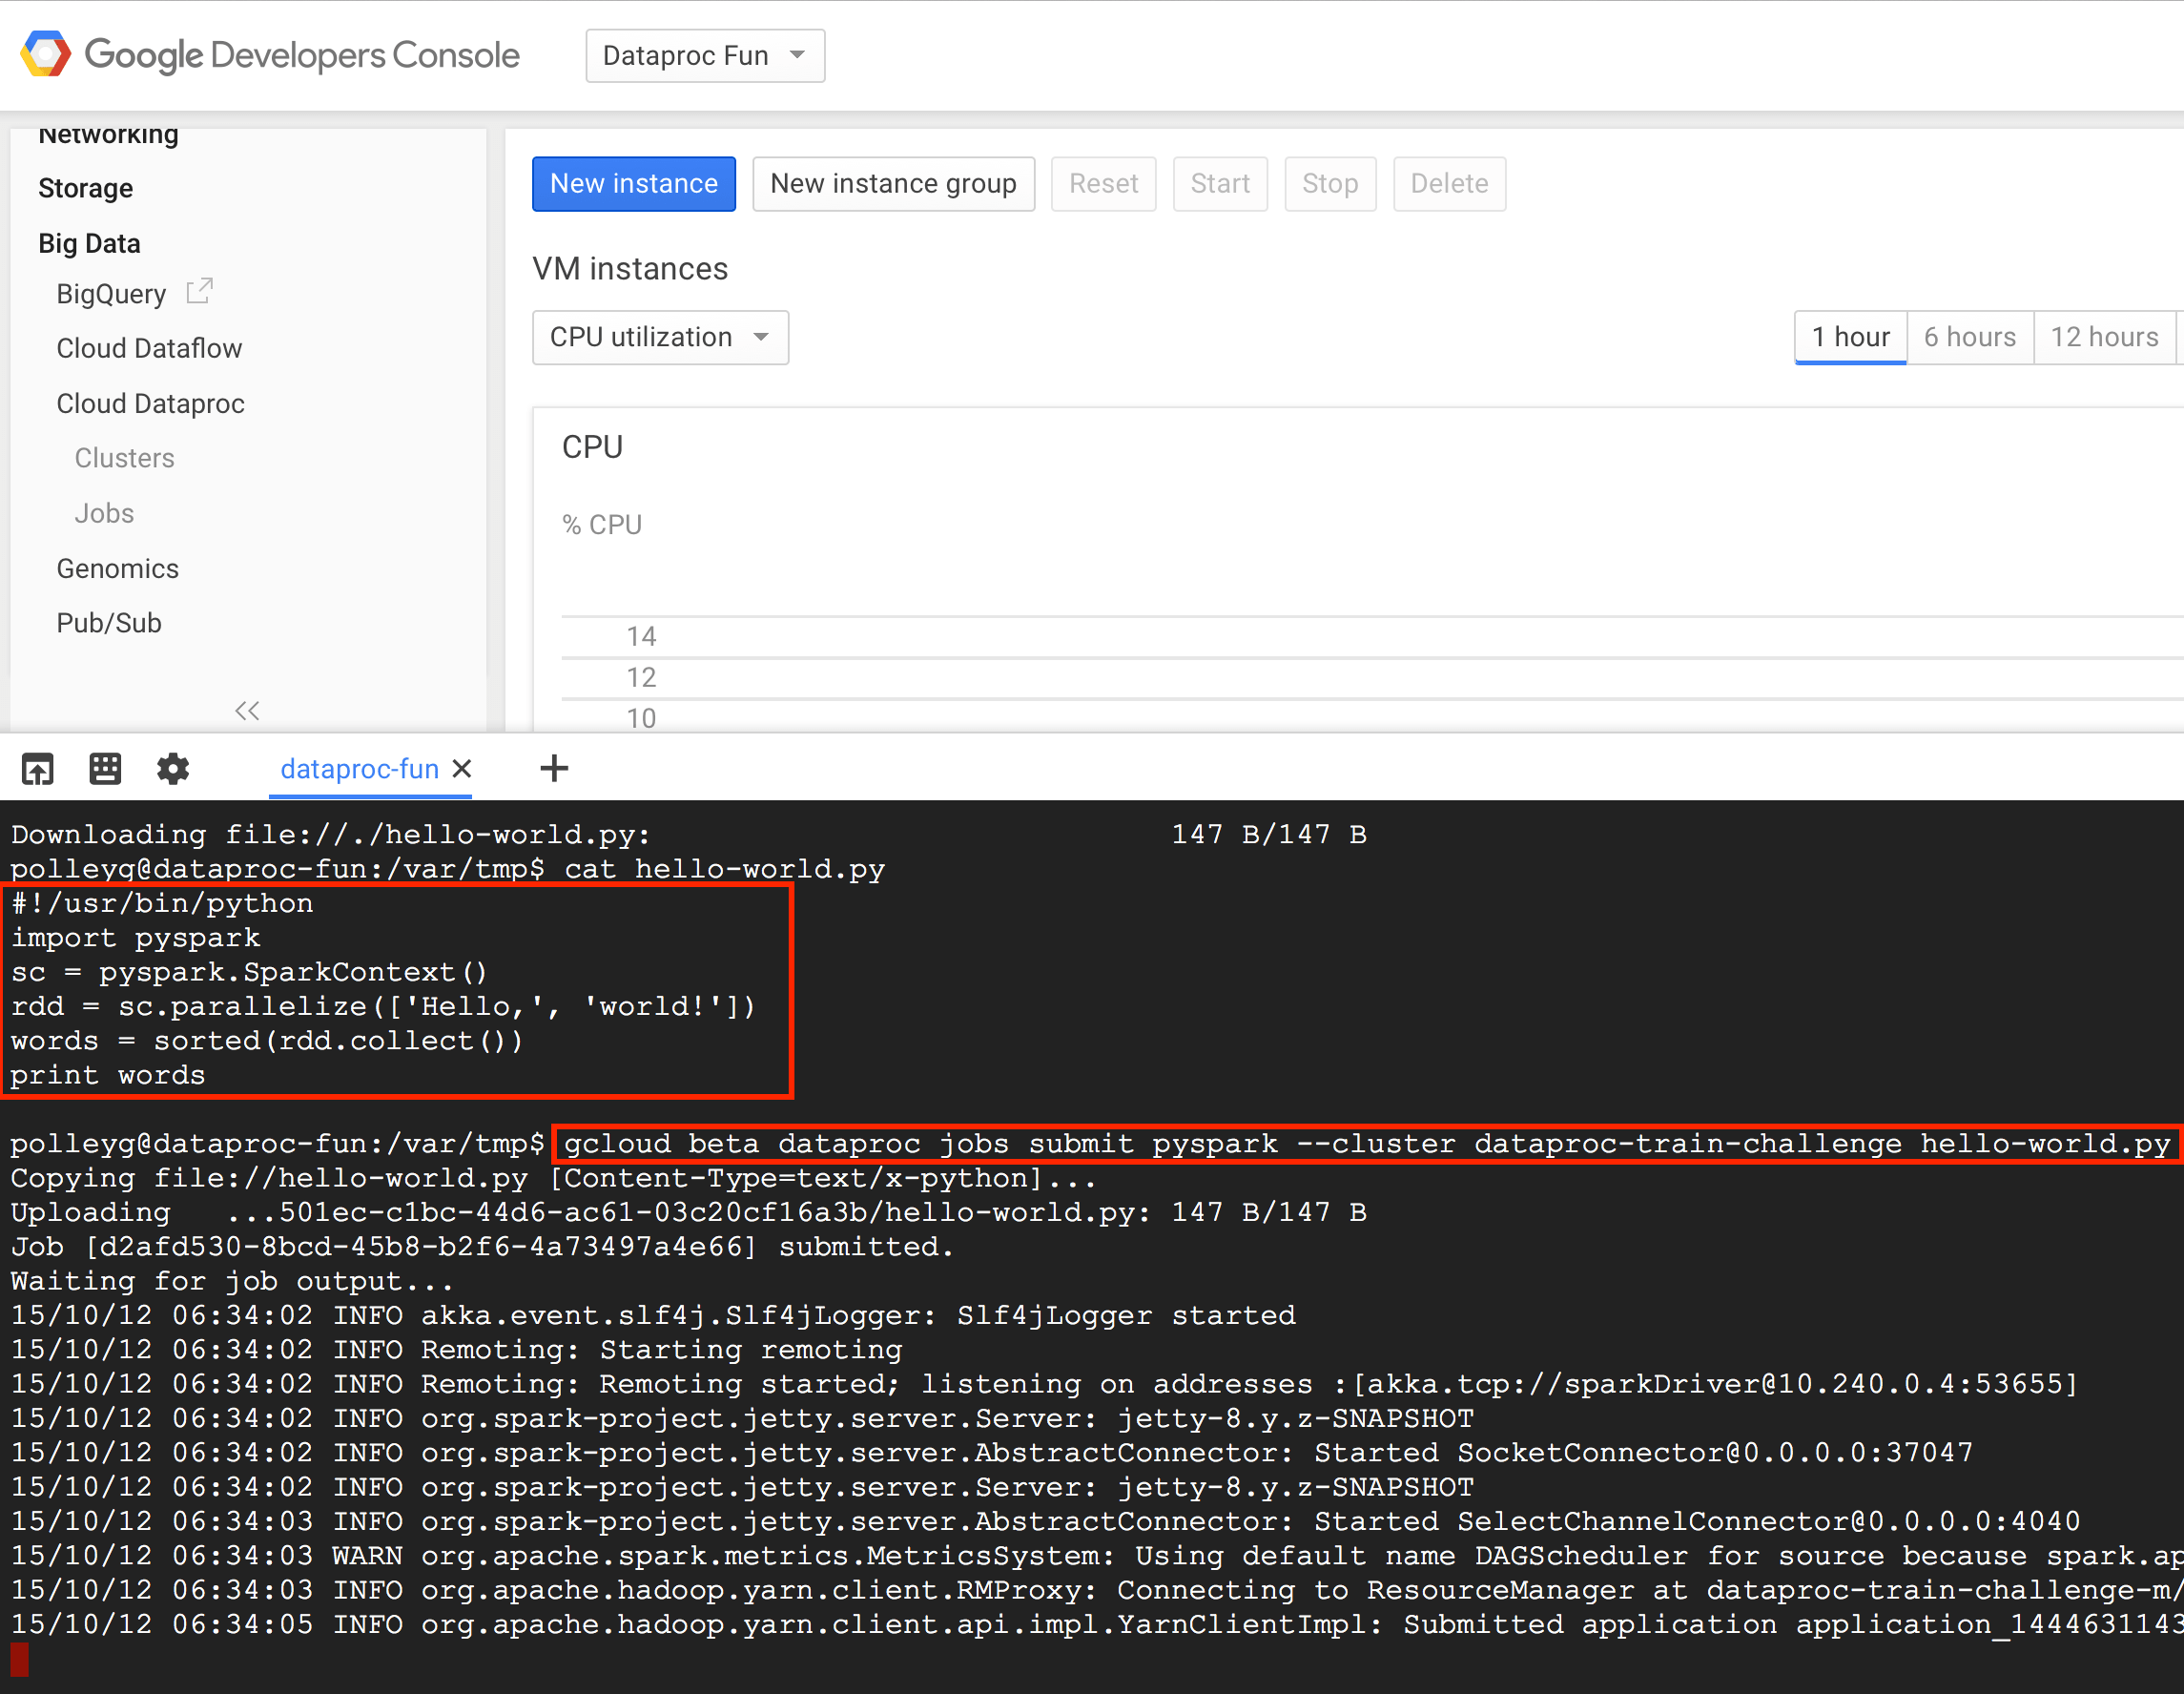Image resolution: width=2184 pixels, height=1694 pixels.
Task: Open the Cloud Shell keyboard icon
Action: coord(105,768)
